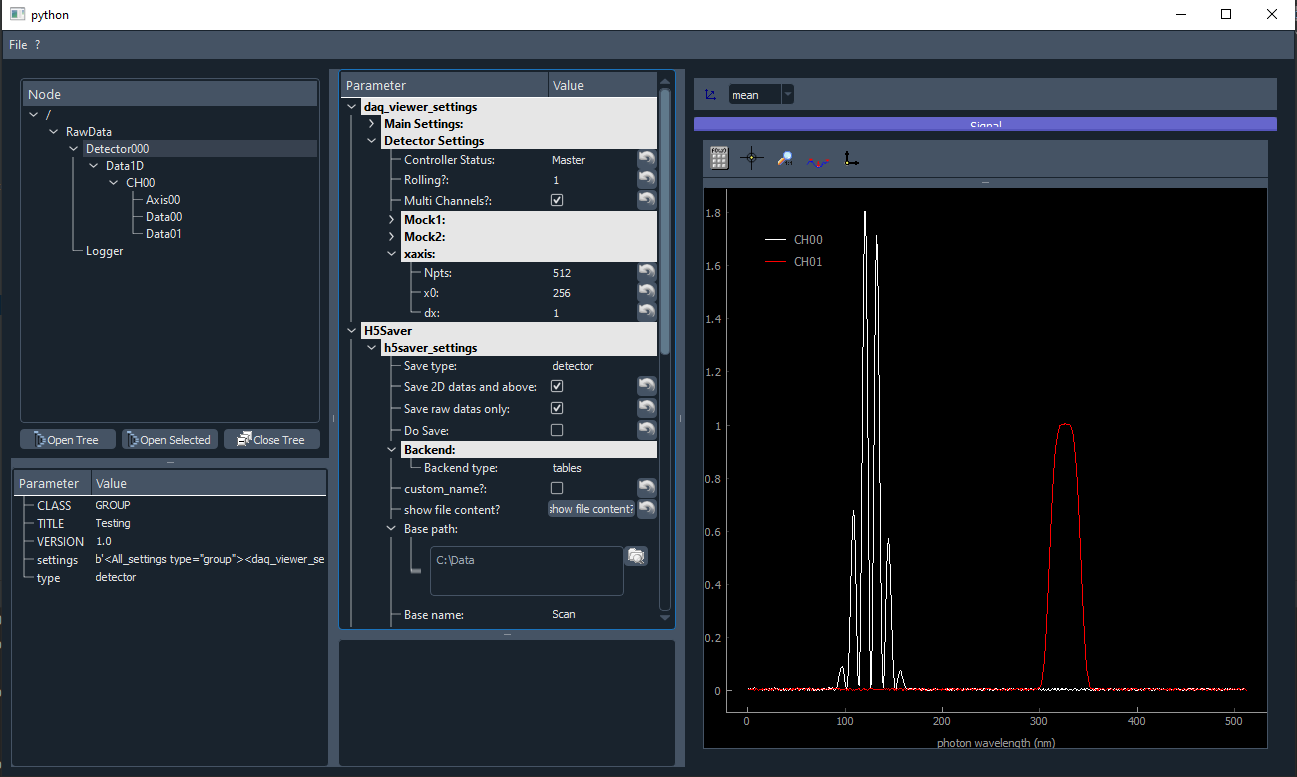This screenshot has height=777, width=1297.
Task: Reset Controller Status value with its revert arrow
Action: pyautogui.click(x=647, y=159)
